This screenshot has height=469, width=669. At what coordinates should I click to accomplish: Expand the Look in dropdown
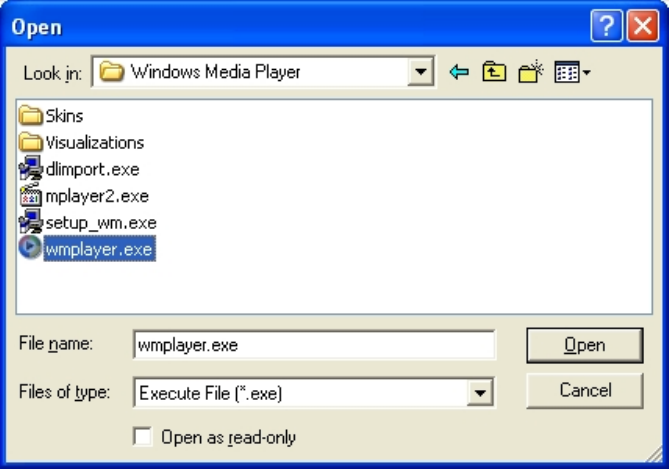click(x=421, y=72)
